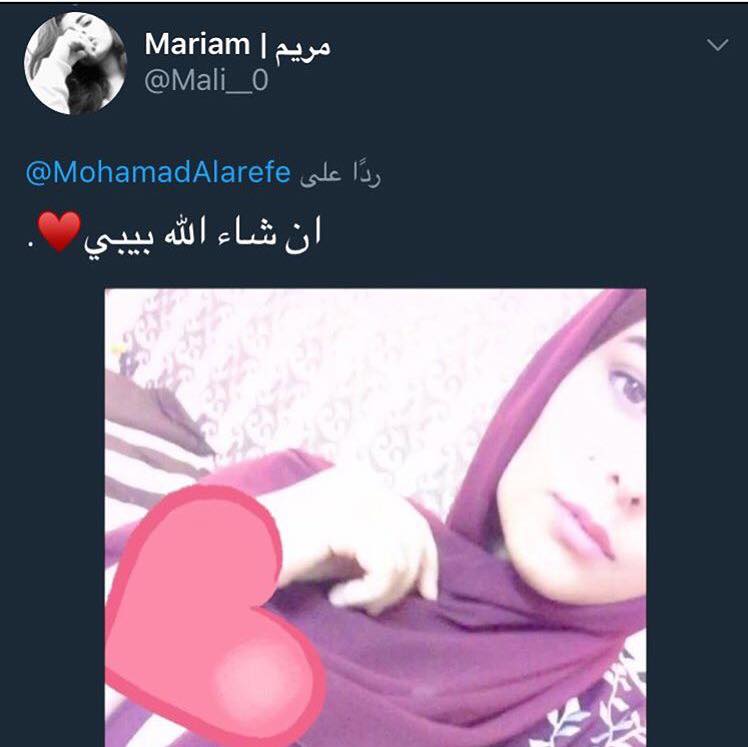Viewport: 748px width, 747px height.
Task: Click the words ان شاء in tweet
Action: click(270, 234)
